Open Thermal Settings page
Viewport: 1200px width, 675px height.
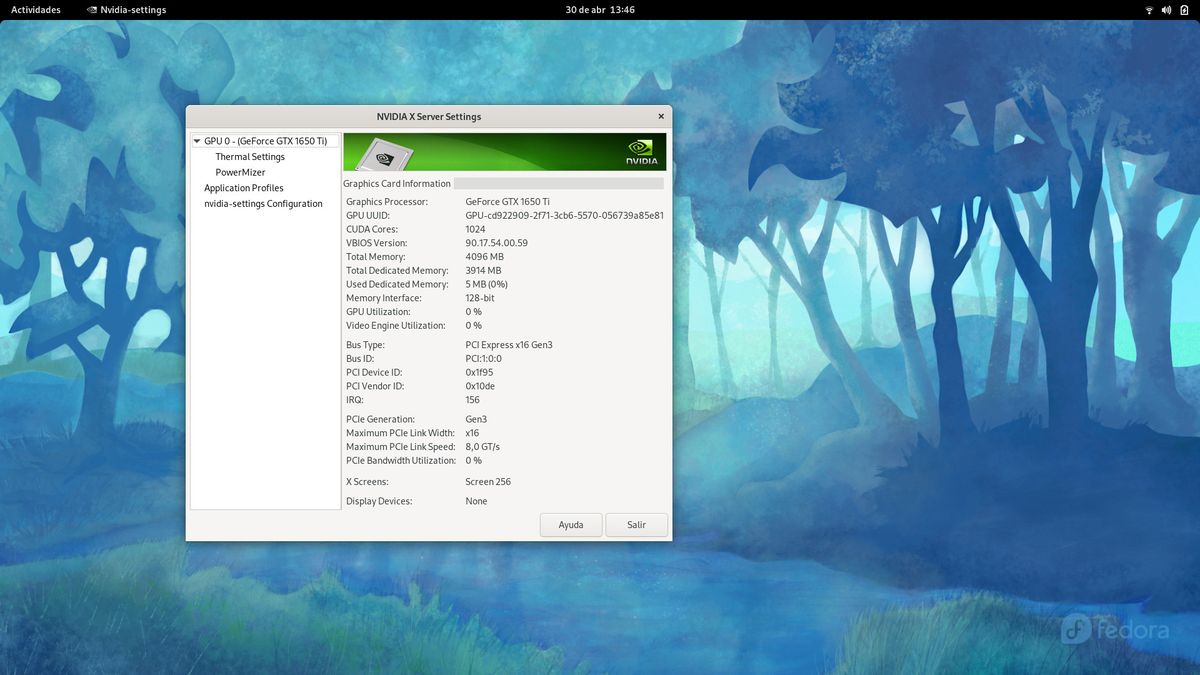point(250,157)
